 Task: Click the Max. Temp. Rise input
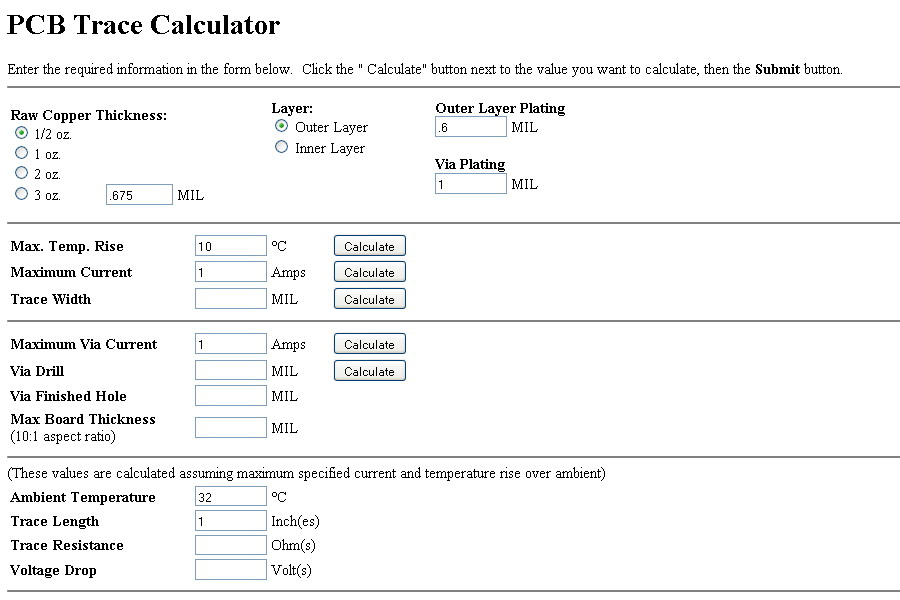(230, 246)
